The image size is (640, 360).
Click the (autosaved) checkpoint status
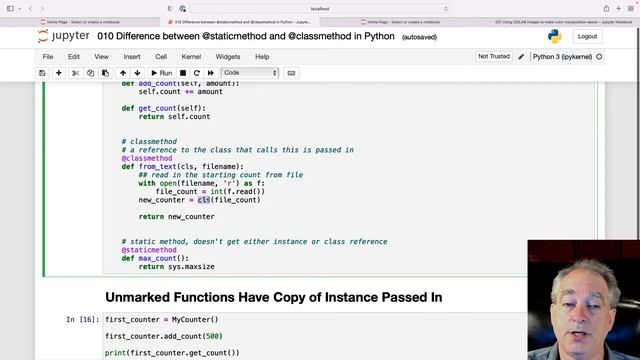pos(419,37)
